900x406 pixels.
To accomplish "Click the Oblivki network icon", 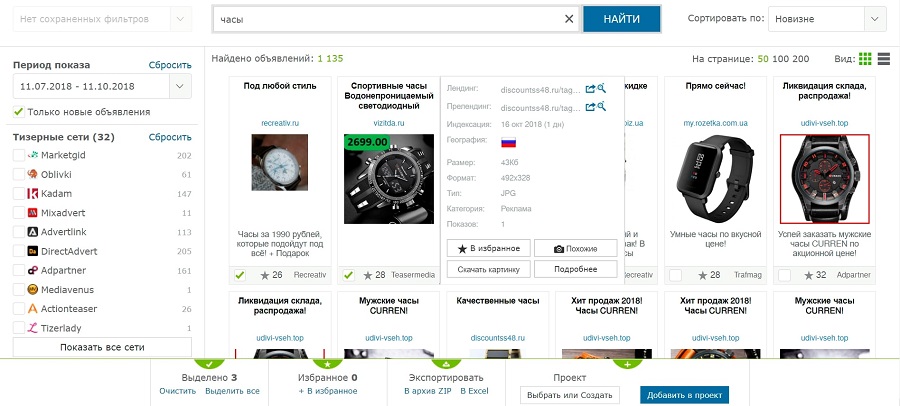I will coord(33,175).
